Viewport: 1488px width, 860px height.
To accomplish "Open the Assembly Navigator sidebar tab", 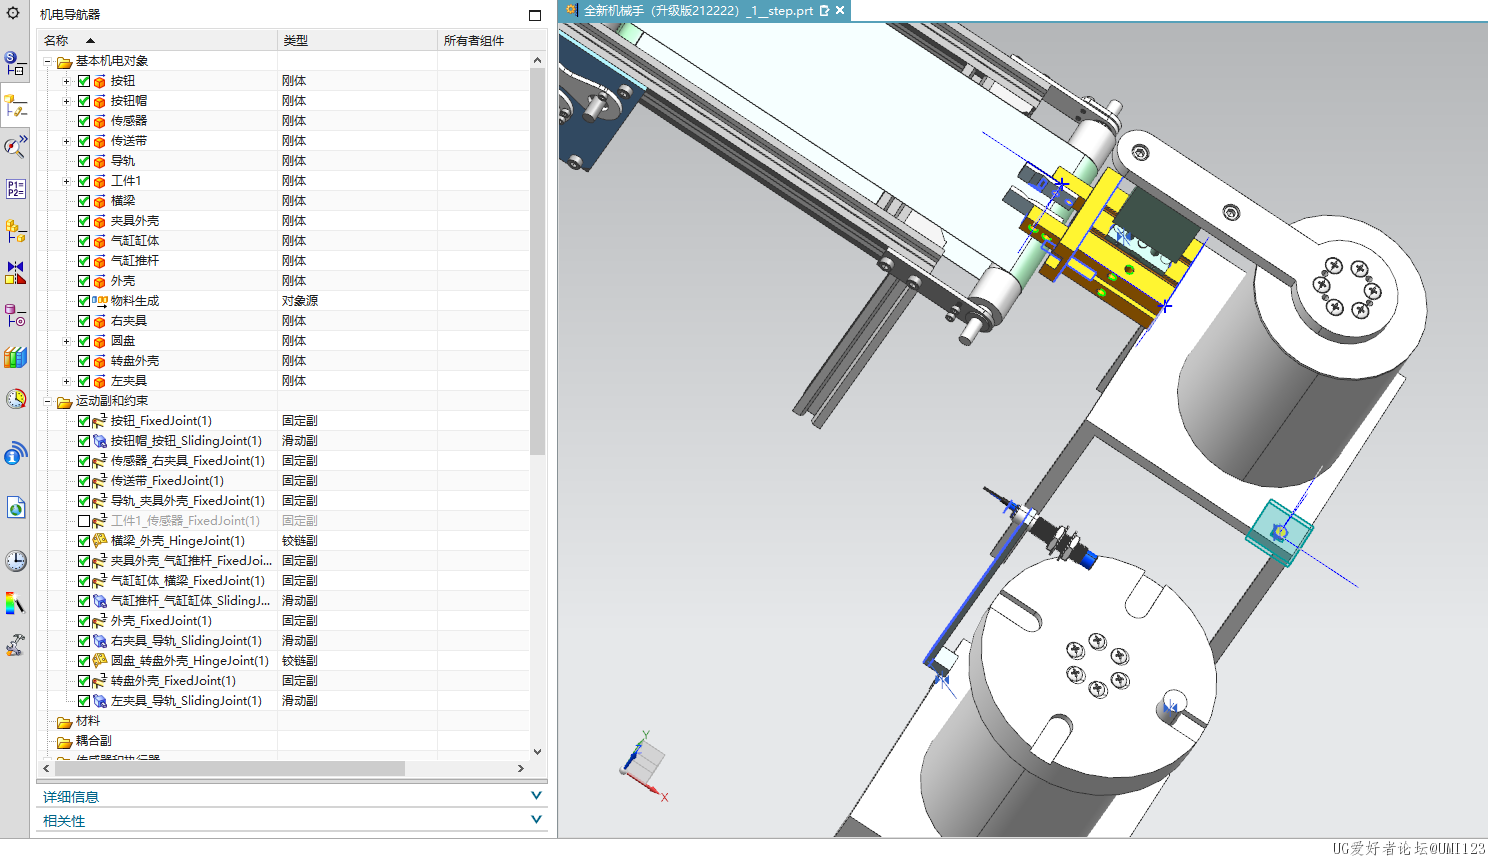I will (15, 230).
